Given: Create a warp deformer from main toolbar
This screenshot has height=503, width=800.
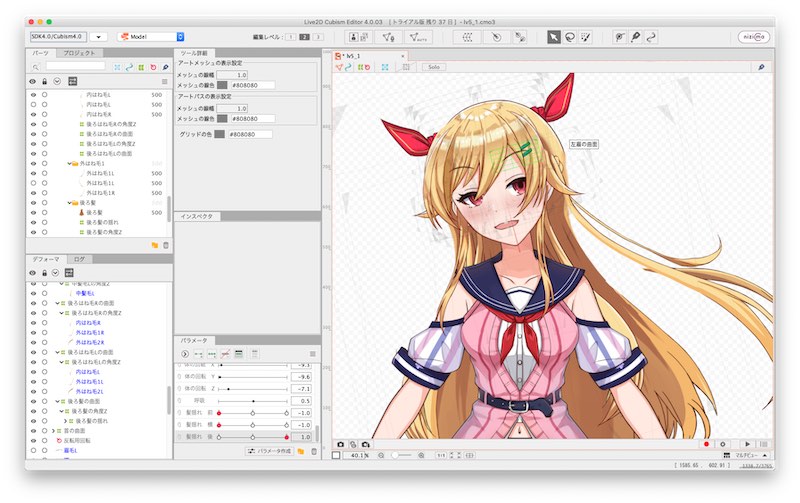Looking at the screenshot, I should (x=467, y=37).
